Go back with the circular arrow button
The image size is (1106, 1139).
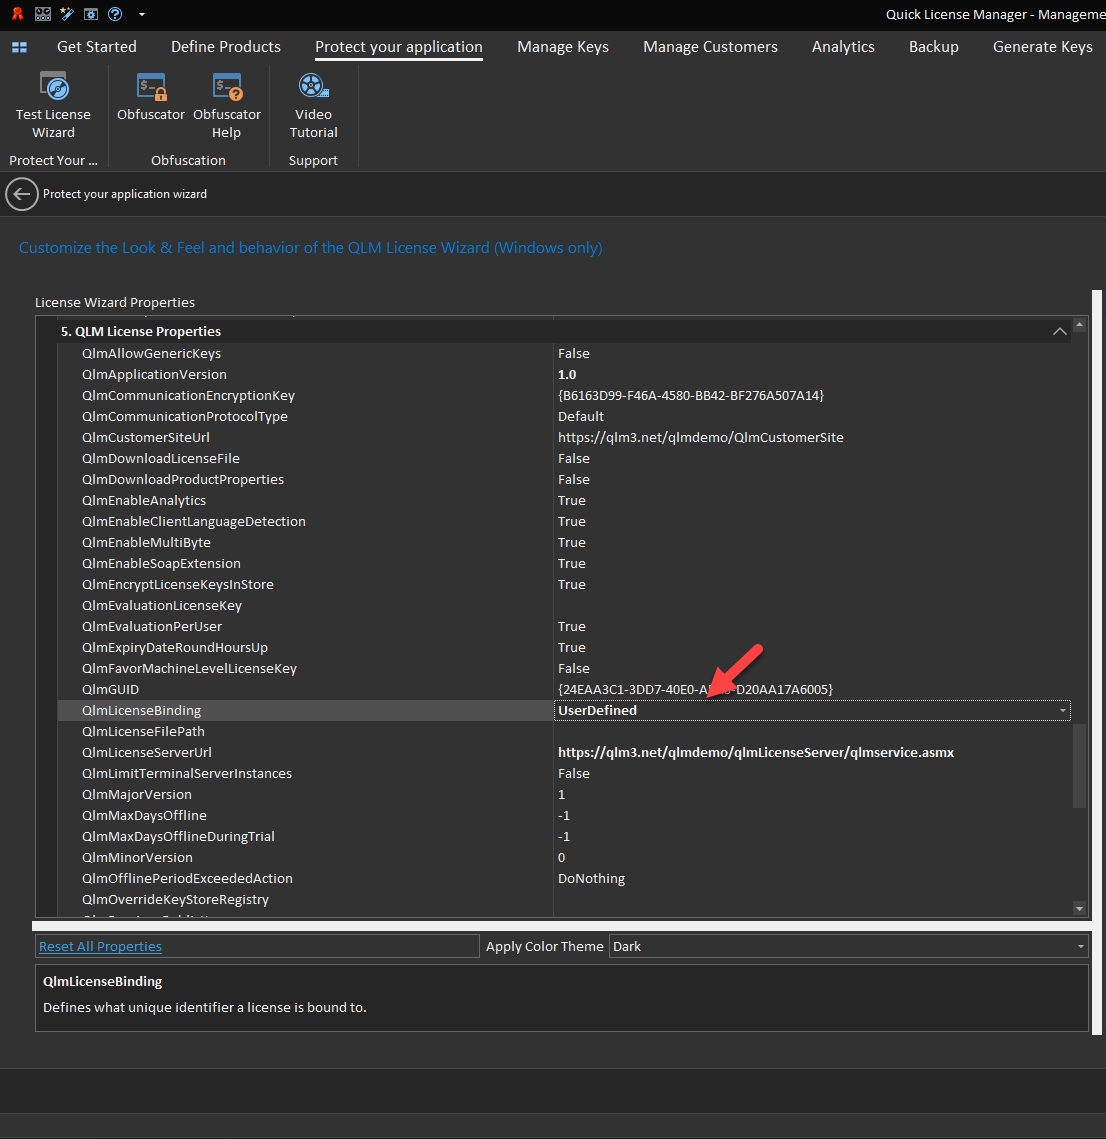click(22, 194)
